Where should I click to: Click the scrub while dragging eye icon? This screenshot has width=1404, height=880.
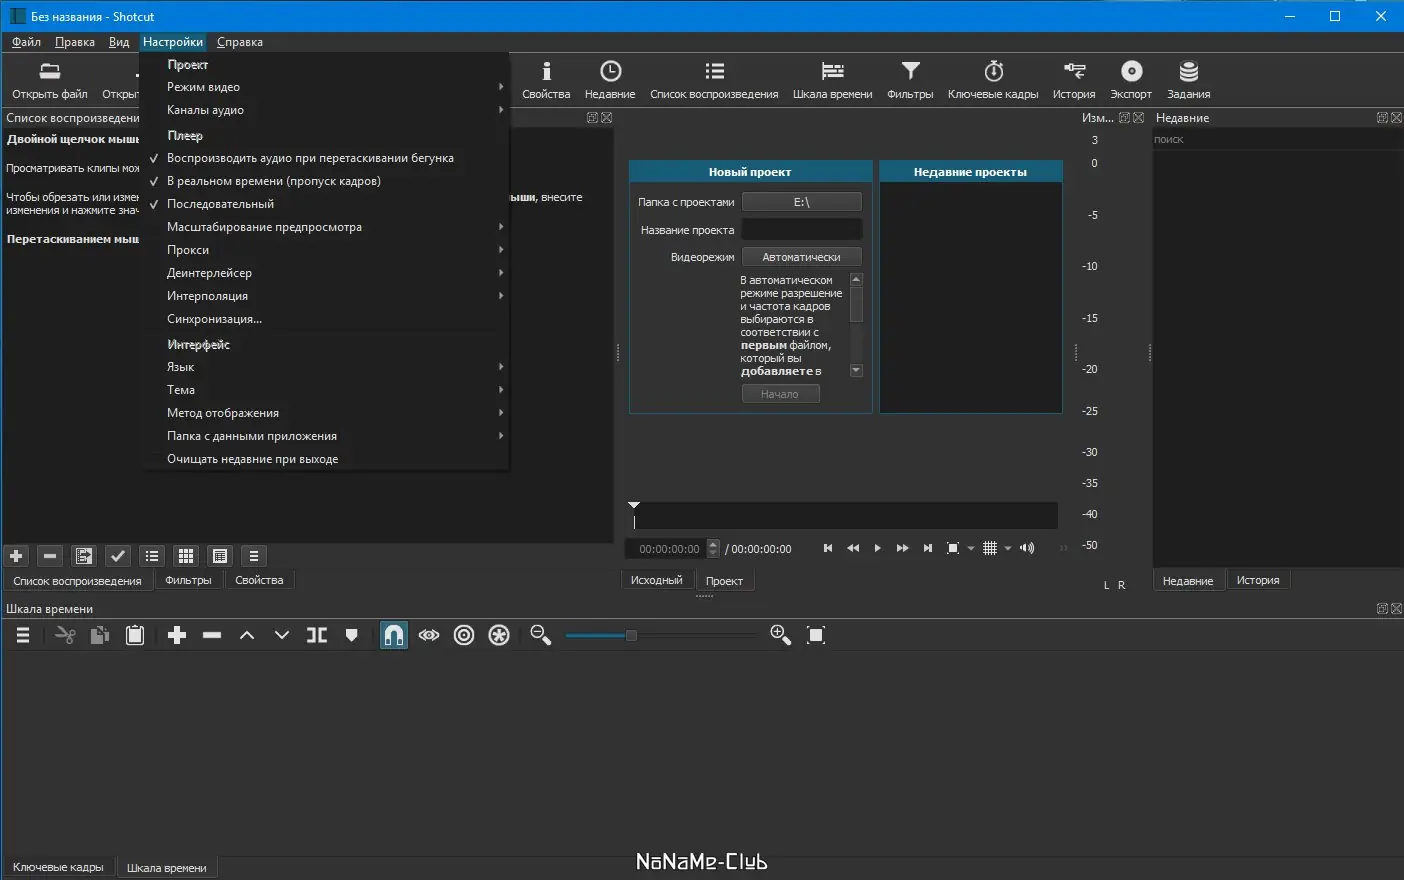(x=429, y=635)
